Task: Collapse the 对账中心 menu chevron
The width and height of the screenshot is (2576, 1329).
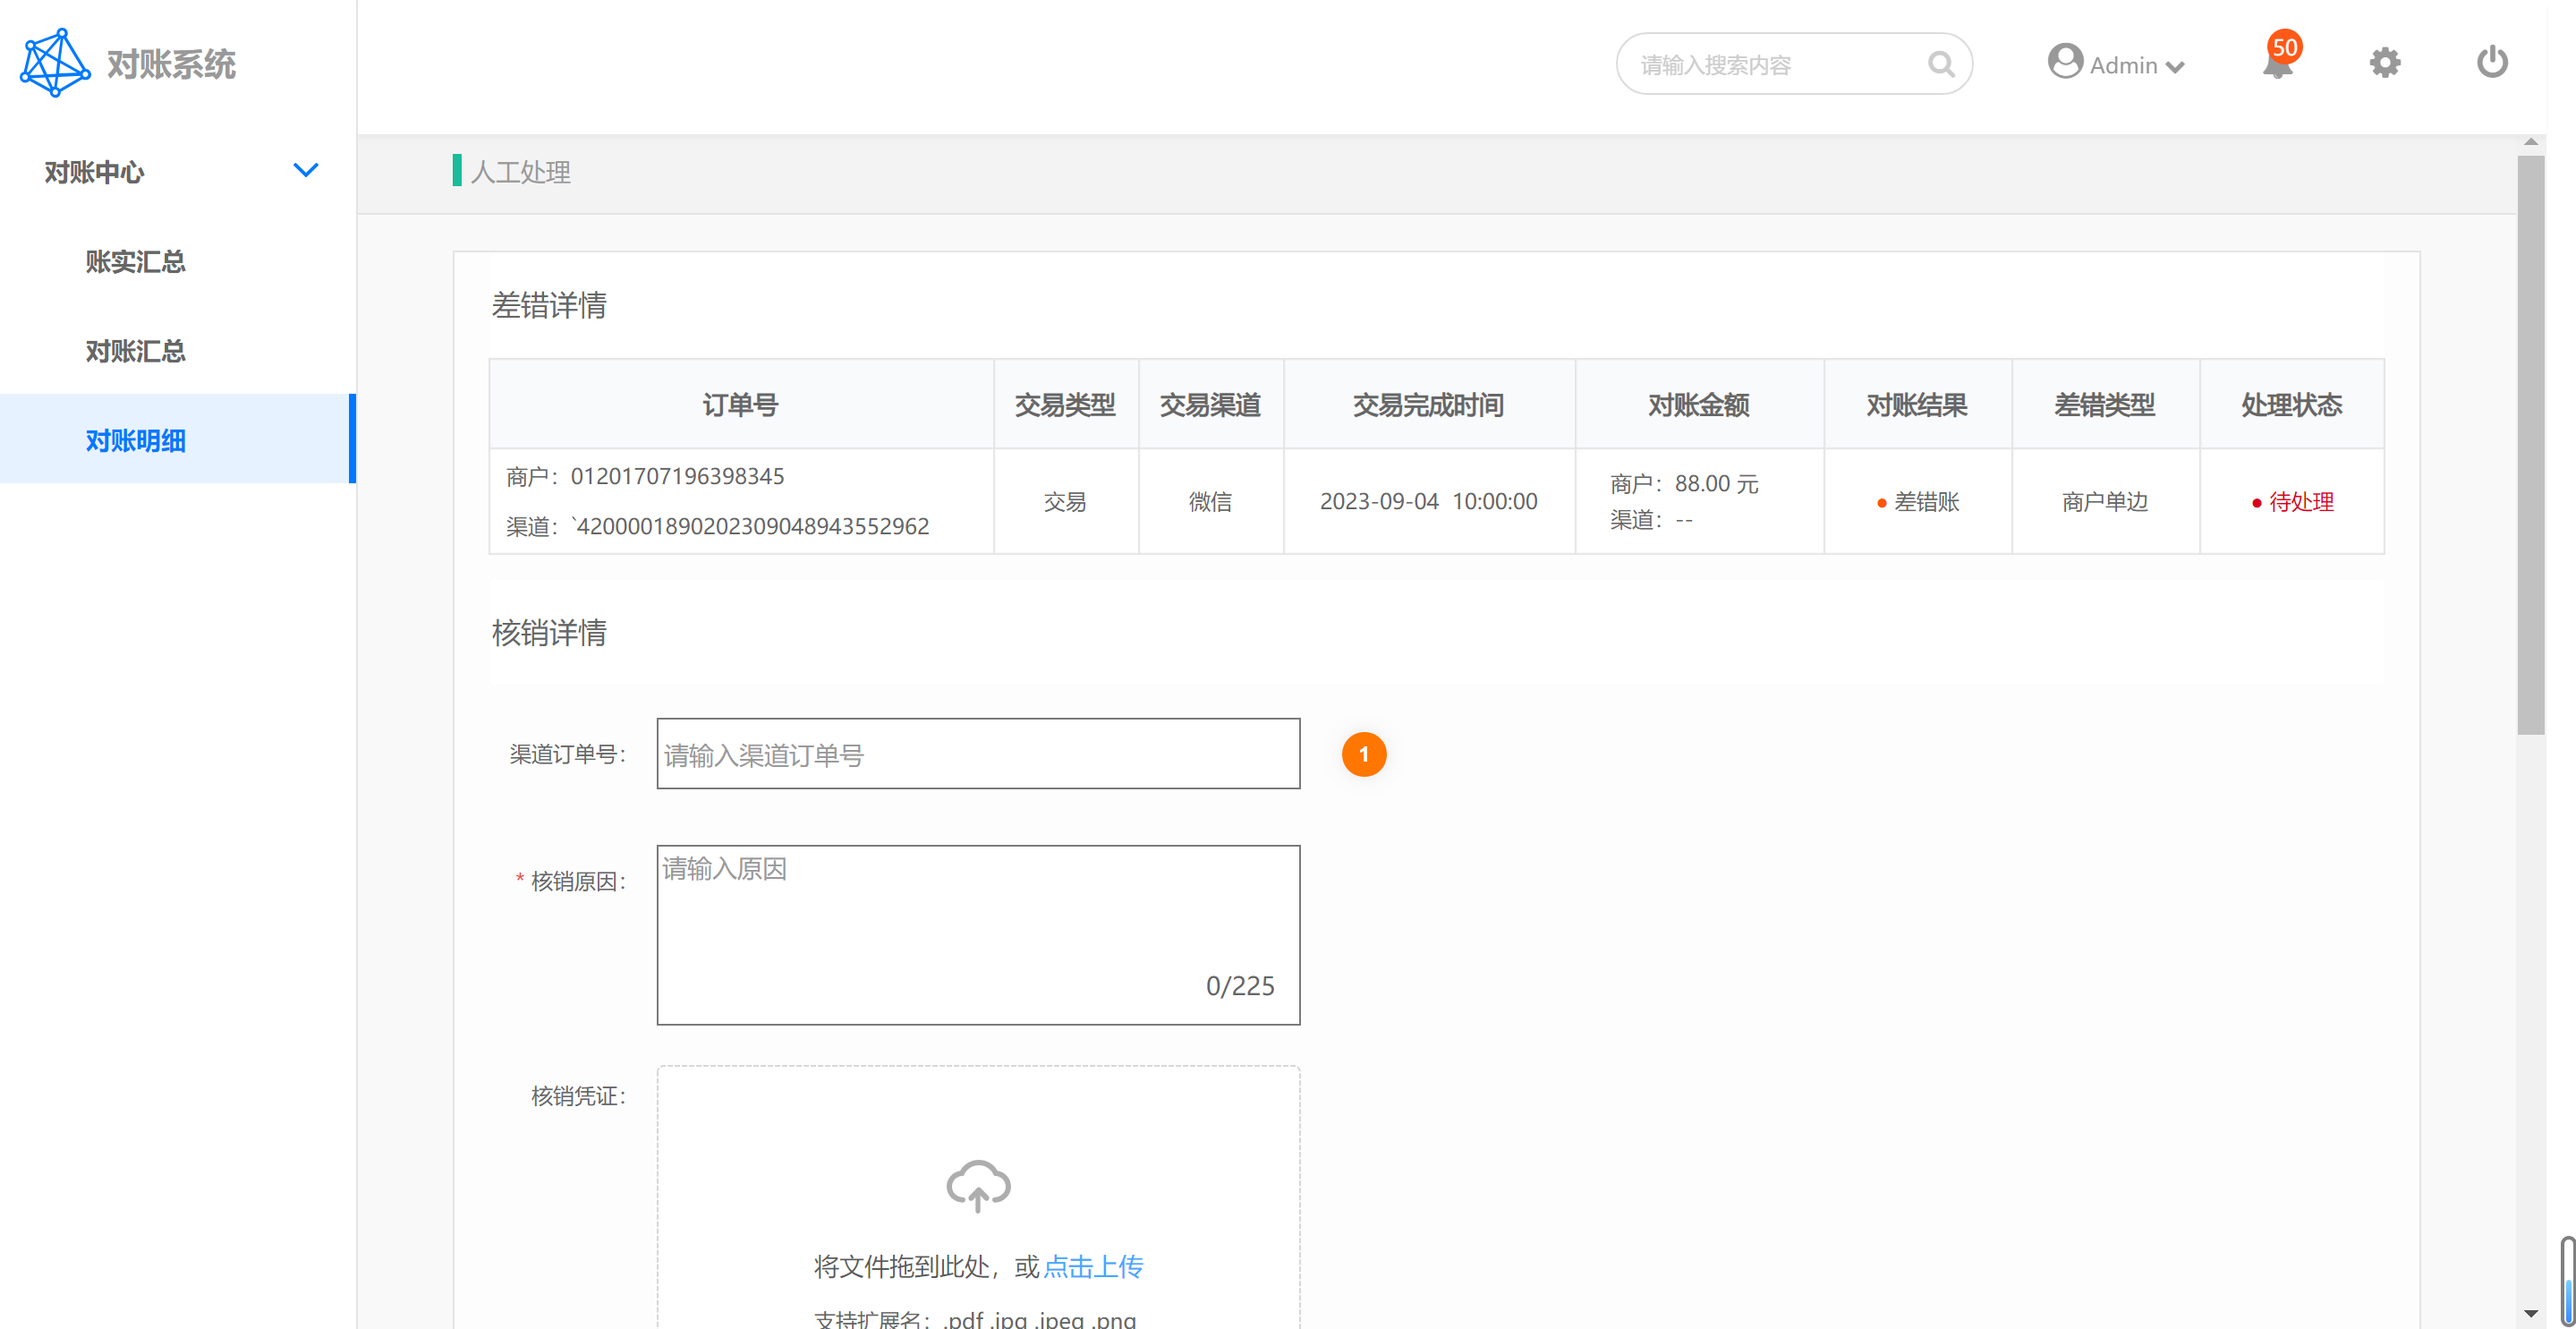Action: tap(305, 171)
